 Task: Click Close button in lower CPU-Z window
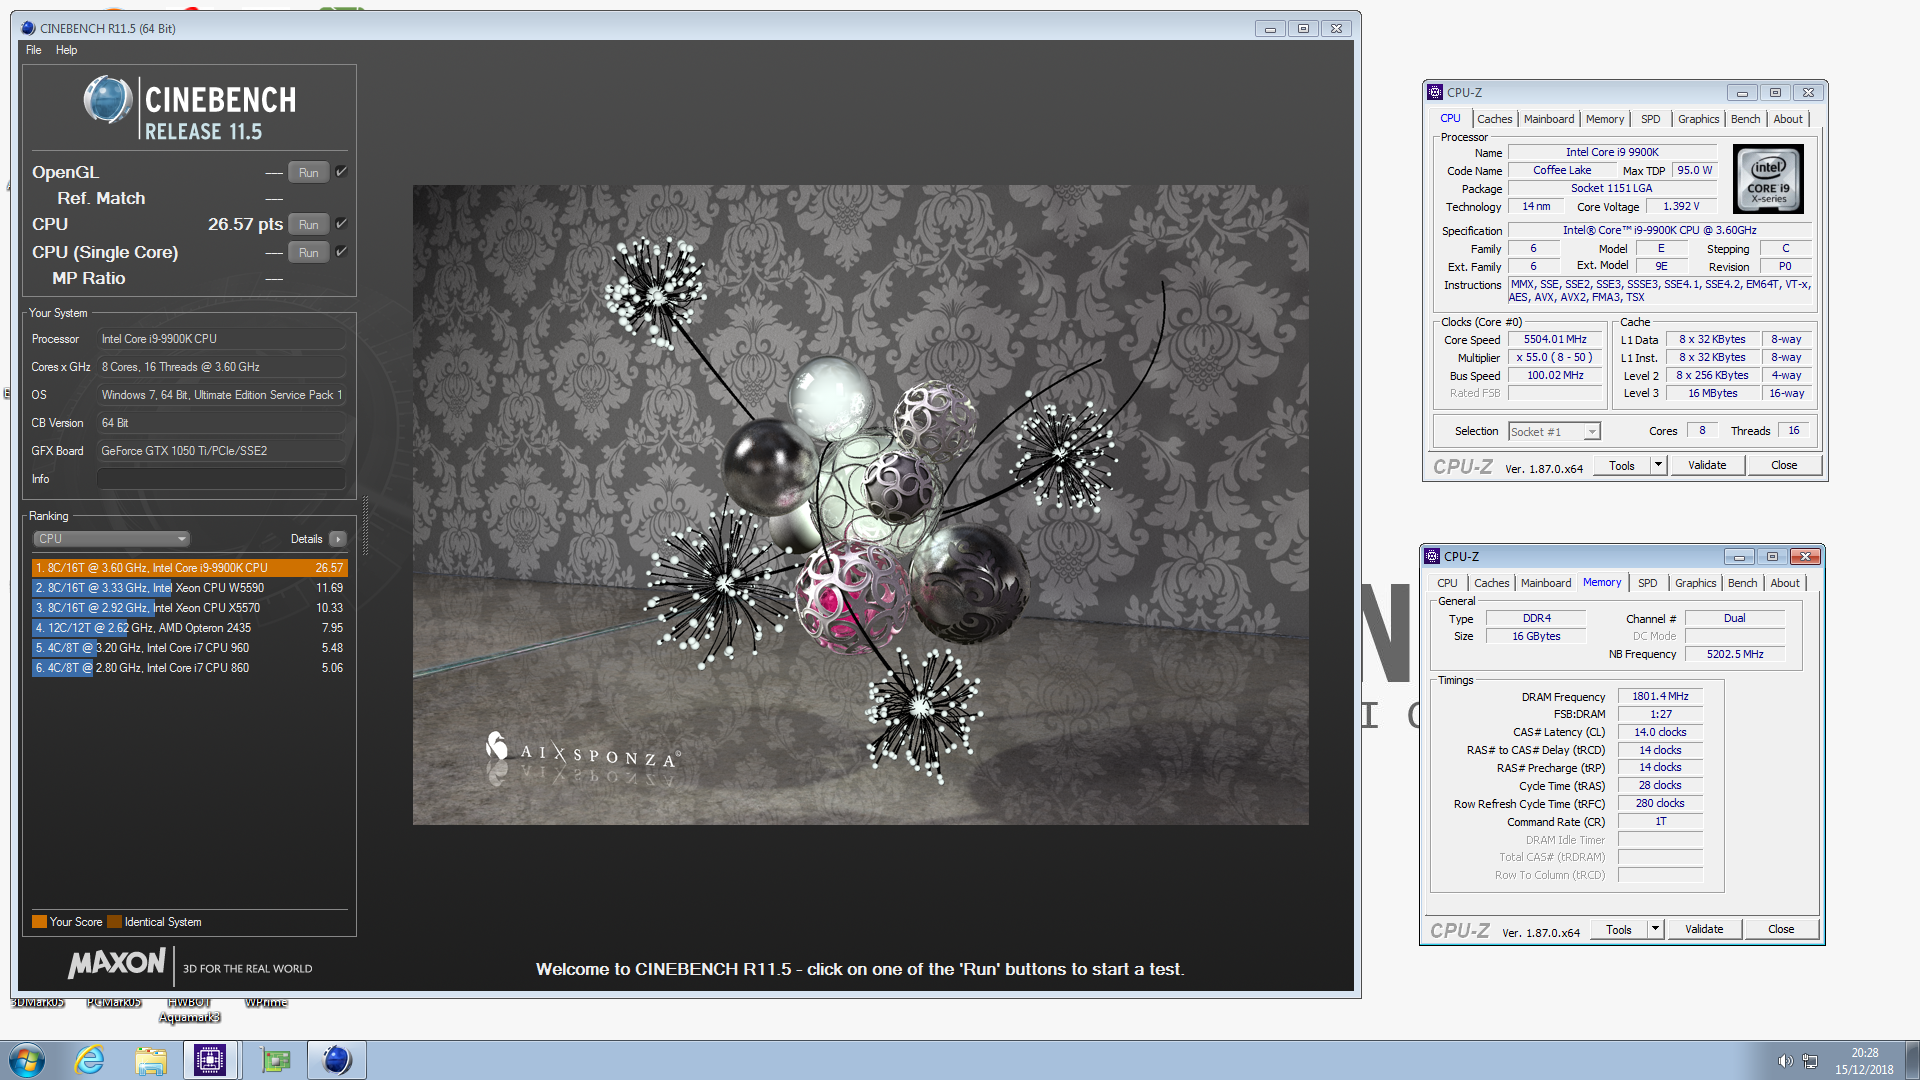1781,929
